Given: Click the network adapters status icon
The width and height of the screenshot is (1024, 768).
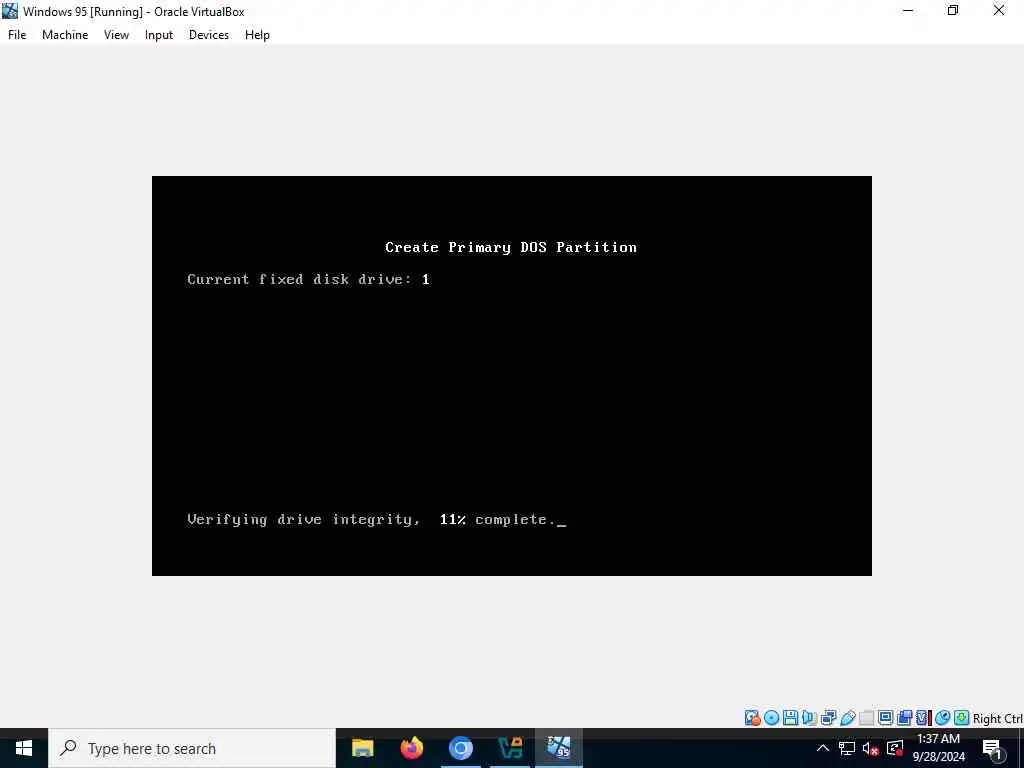Looking at the screenshot, I should tap(828, 718).
